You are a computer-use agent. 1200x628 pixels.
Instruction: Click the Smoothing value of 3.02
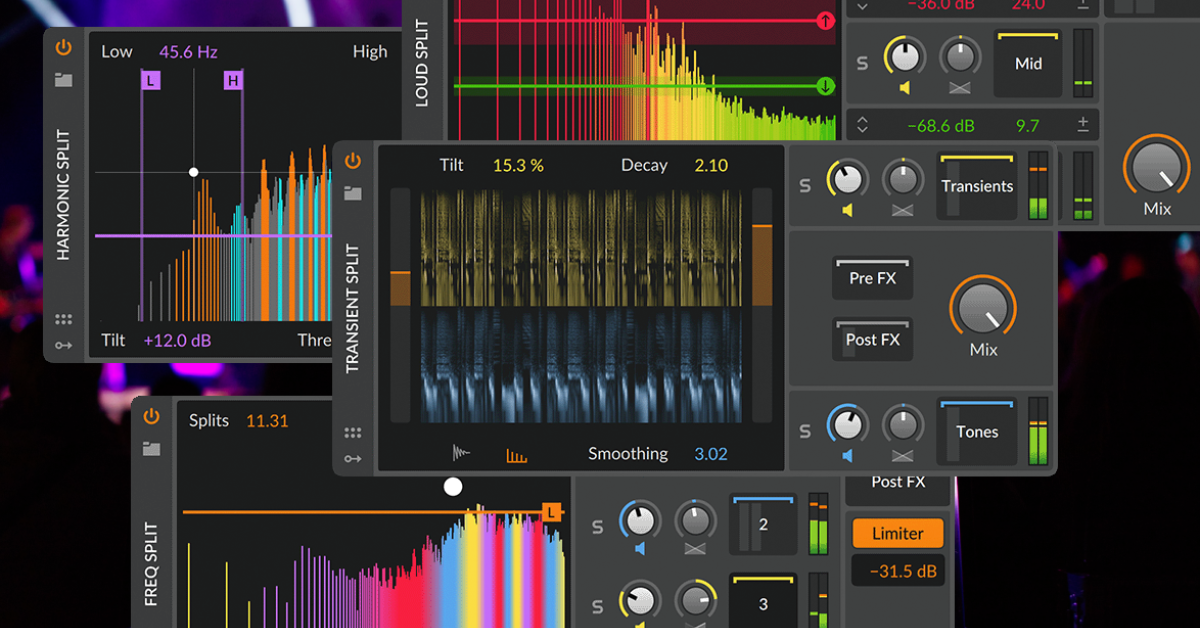[711, 453]
